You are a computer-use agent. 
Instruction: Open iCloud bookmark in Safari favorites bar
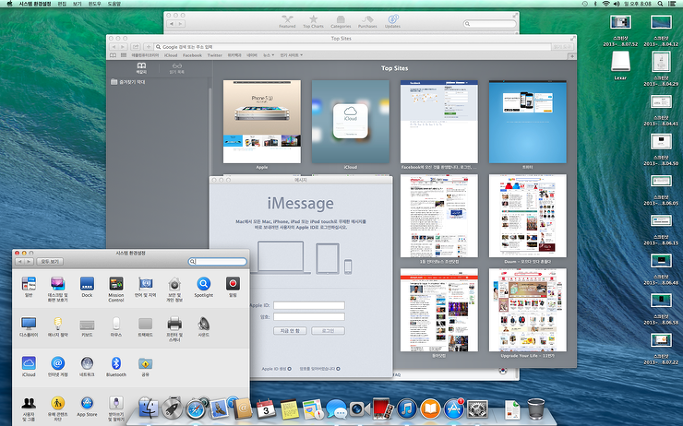coord(171,55)
